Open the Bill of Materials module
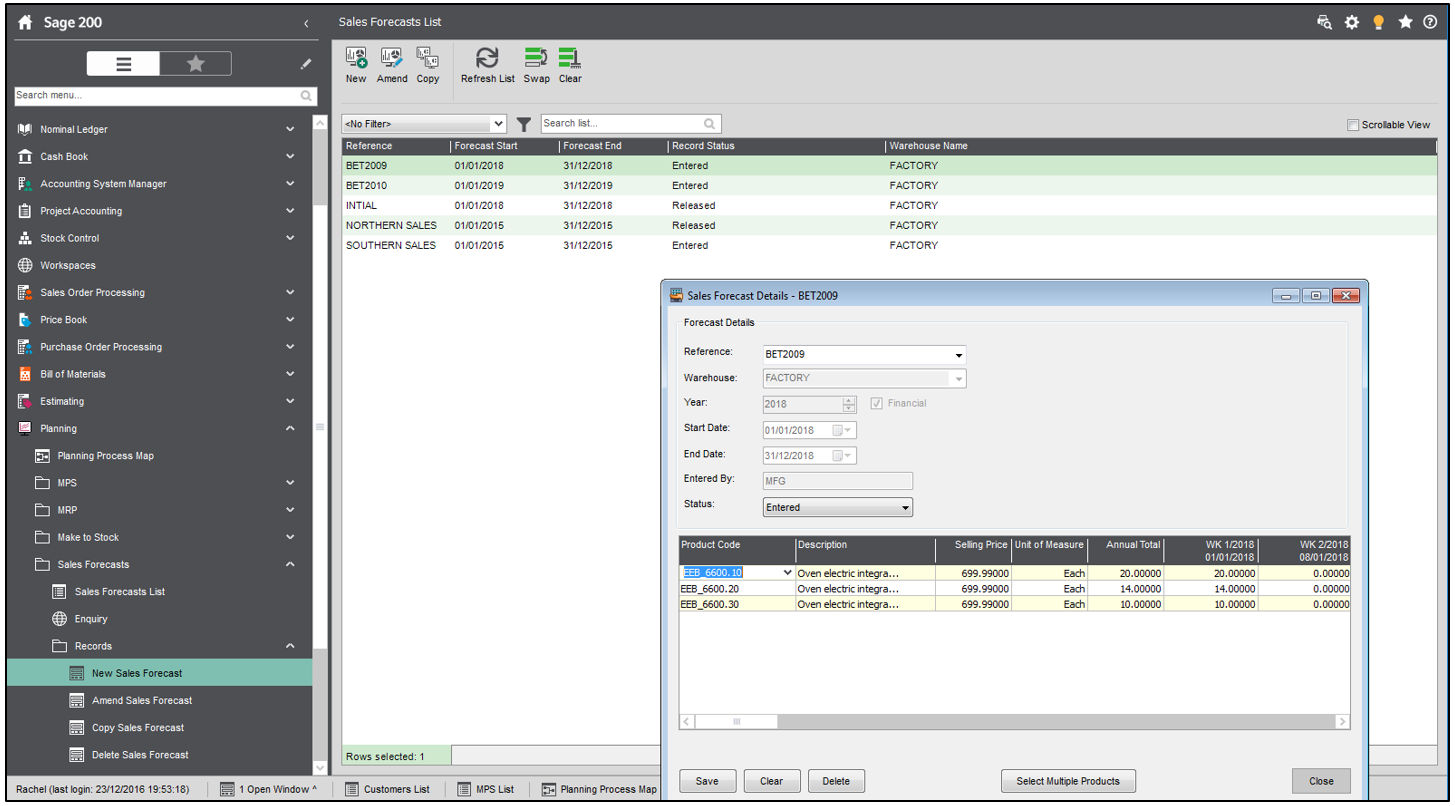Image resolution: width=1455 pixels, height=806 pixels. (73, 374)
